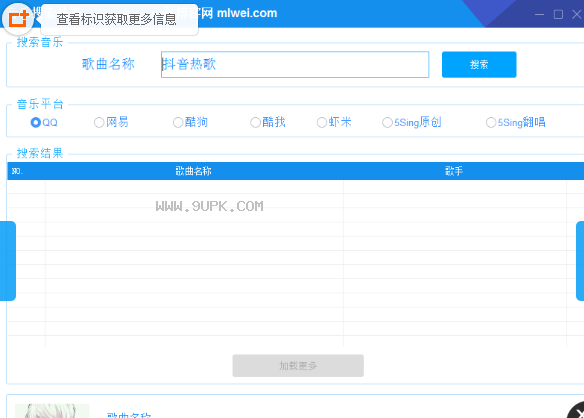Click the 歌曲名称 label beside the search field
The width and height of the screenshot is (584, 418).
pyautogui.click(x=108, y=64)
